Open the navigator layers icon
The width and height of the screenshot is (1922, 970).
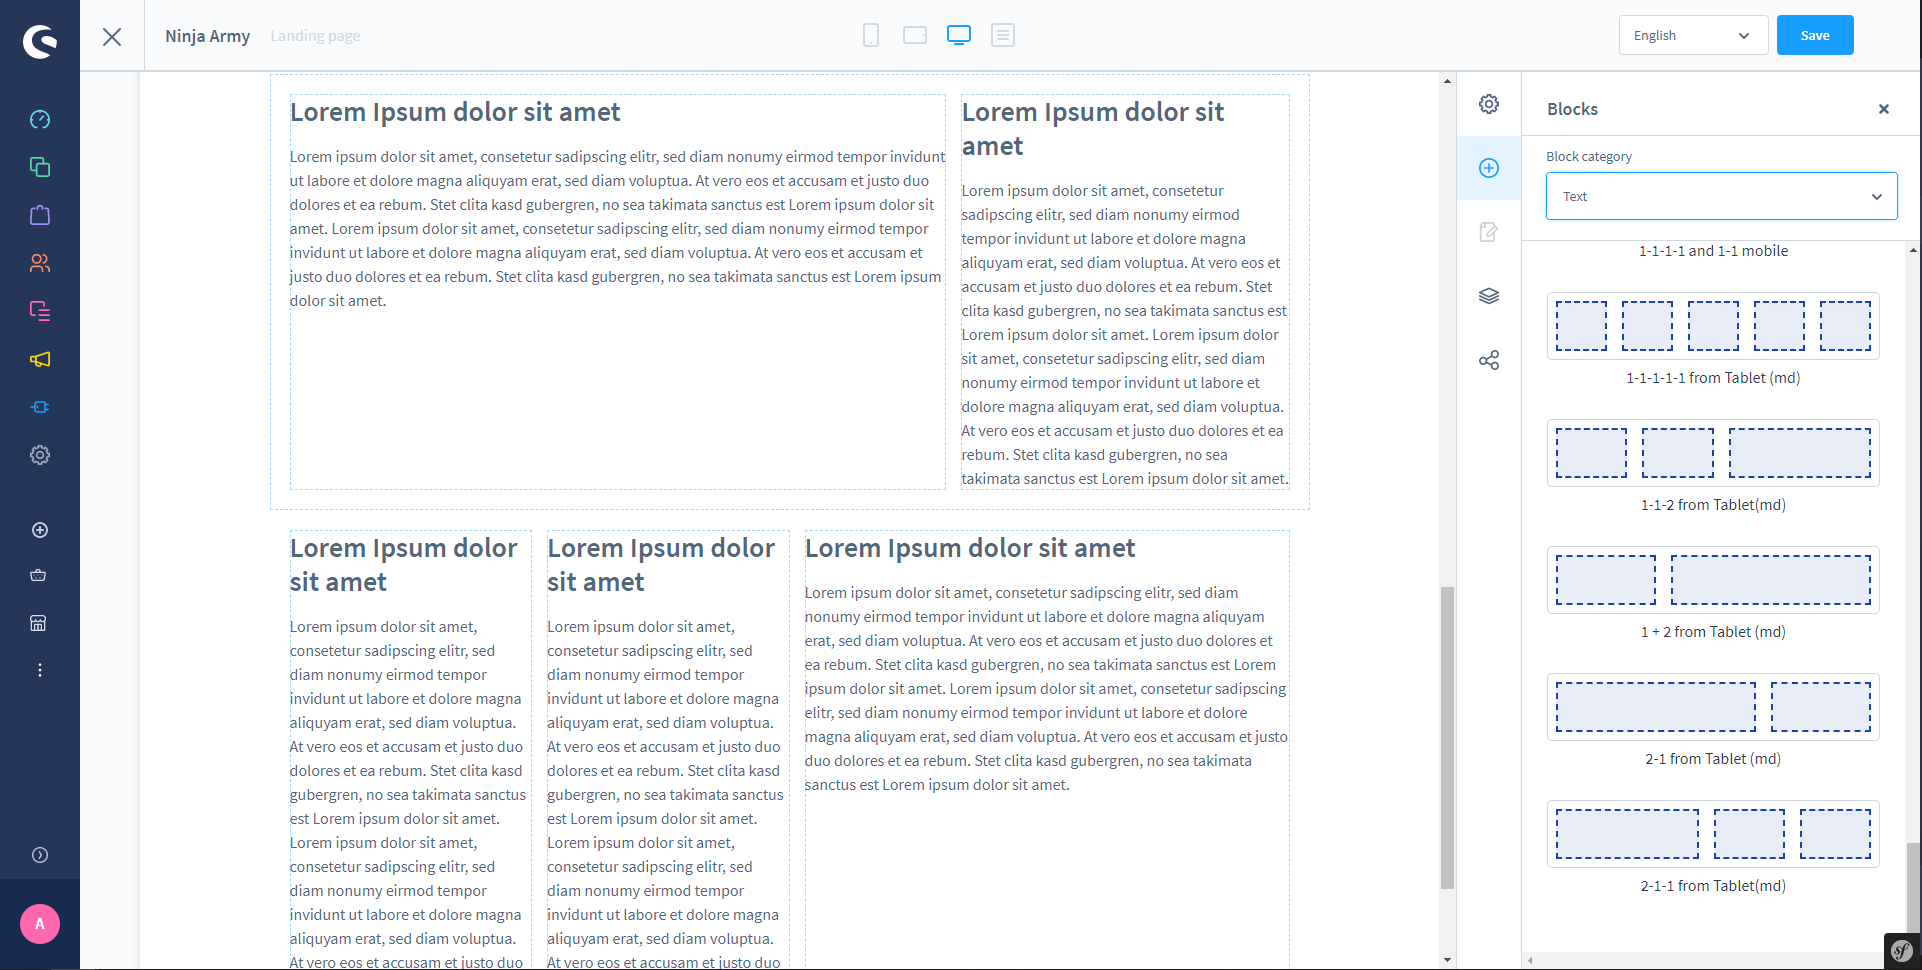point(1489,296)
